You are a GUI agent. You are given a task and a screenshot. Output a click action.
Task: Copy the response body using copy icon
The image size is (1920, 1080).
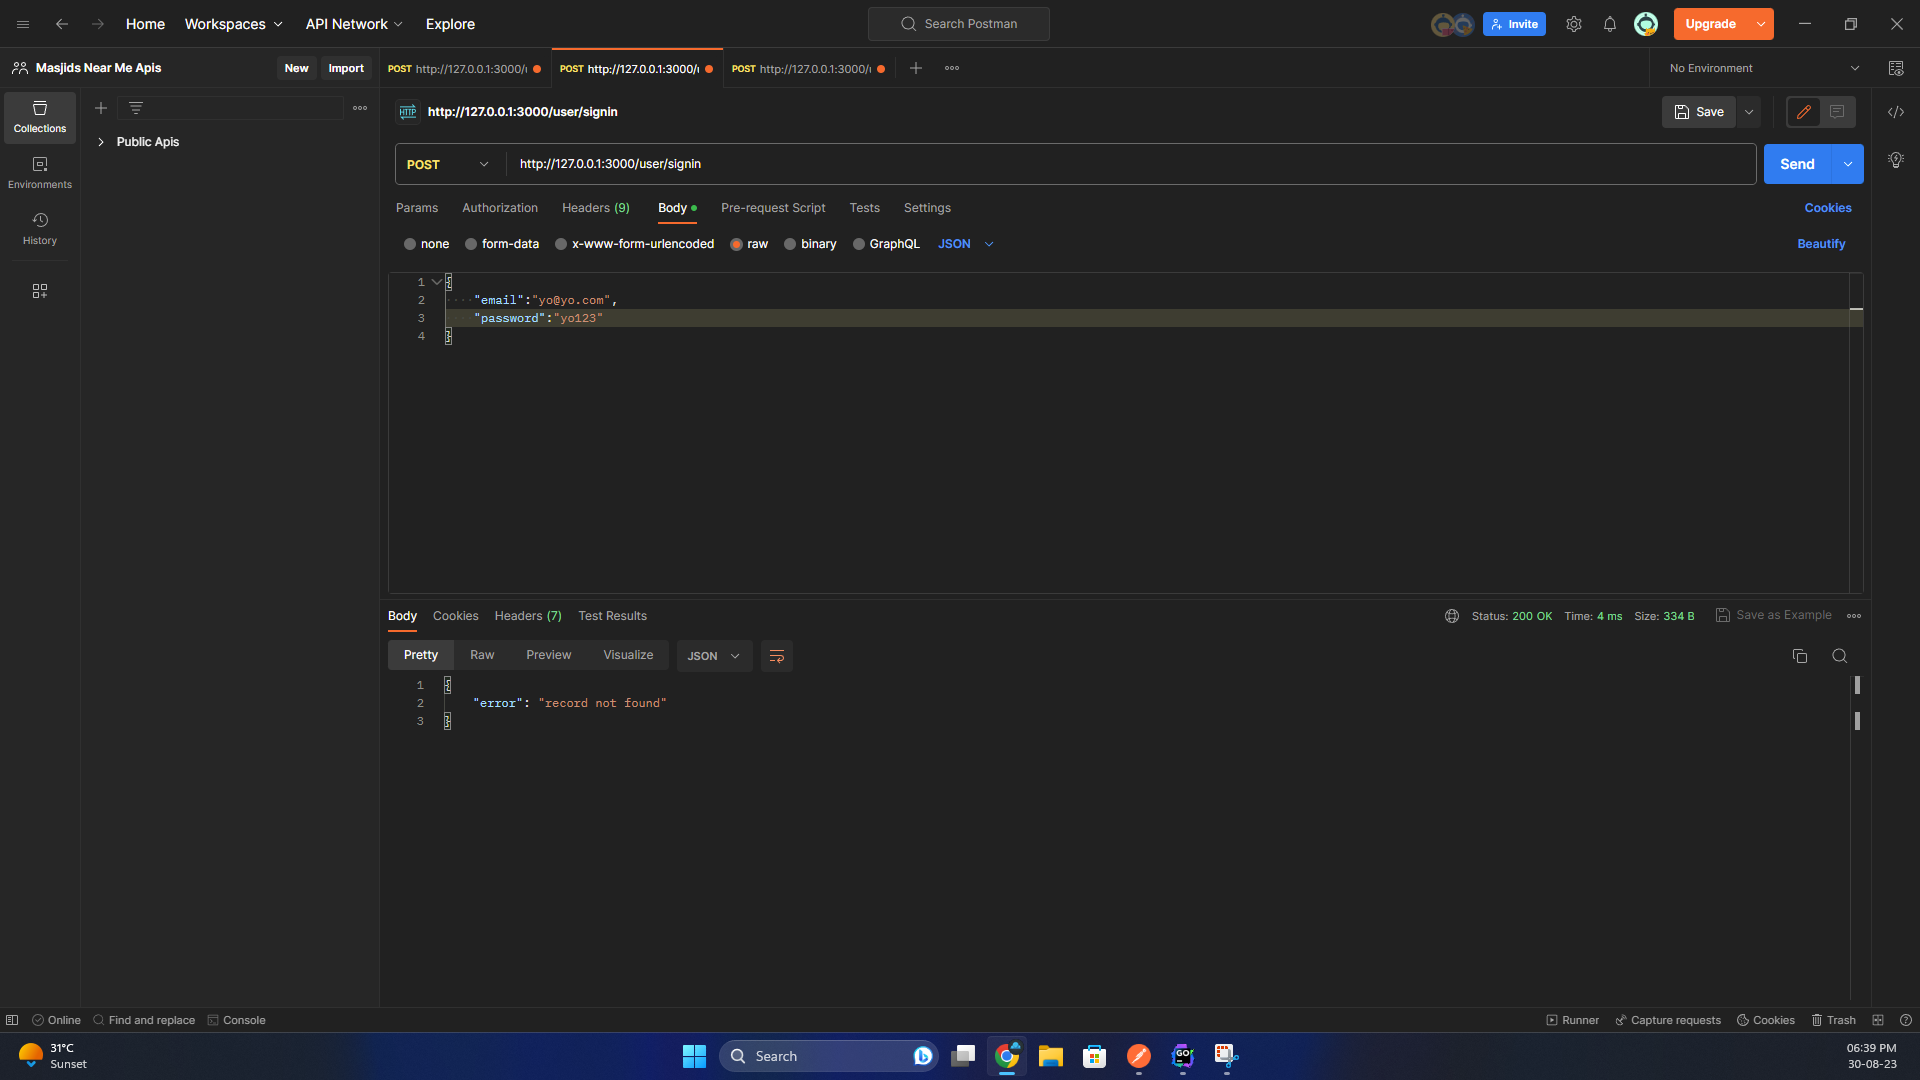pyautogui.click(x=1800, y=656)
